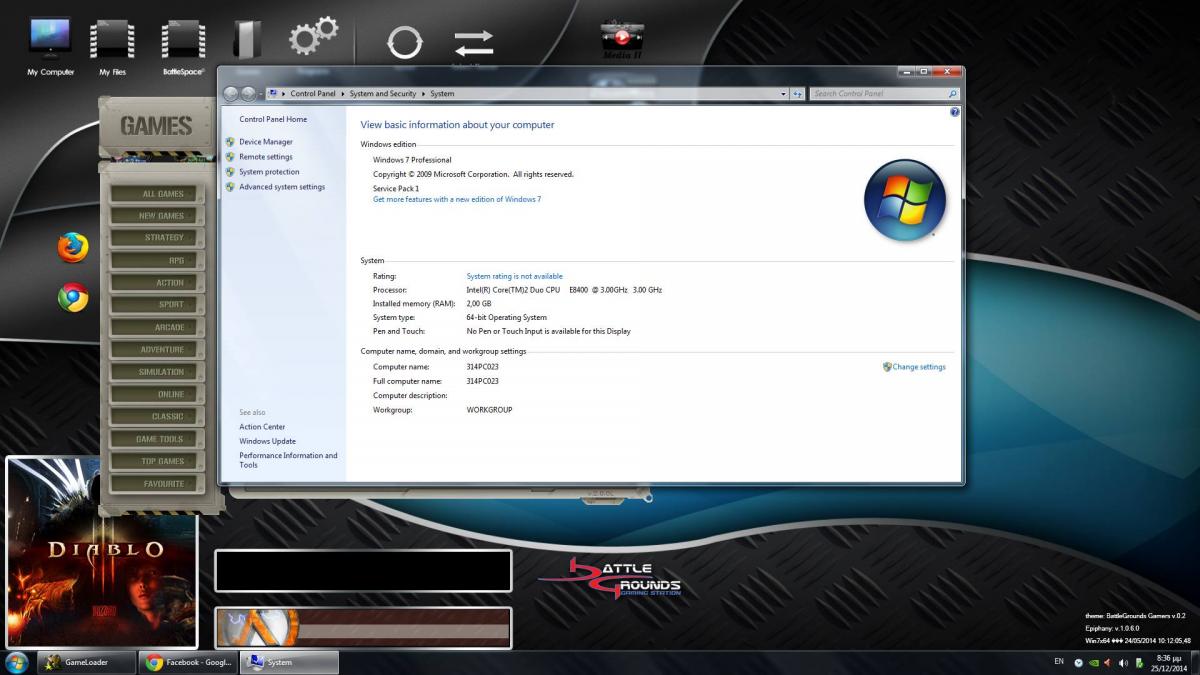The height and width of the screenshot is (675, 1200).
Task: Switch to GameLoader taskbar button
Action: [87, 663]
